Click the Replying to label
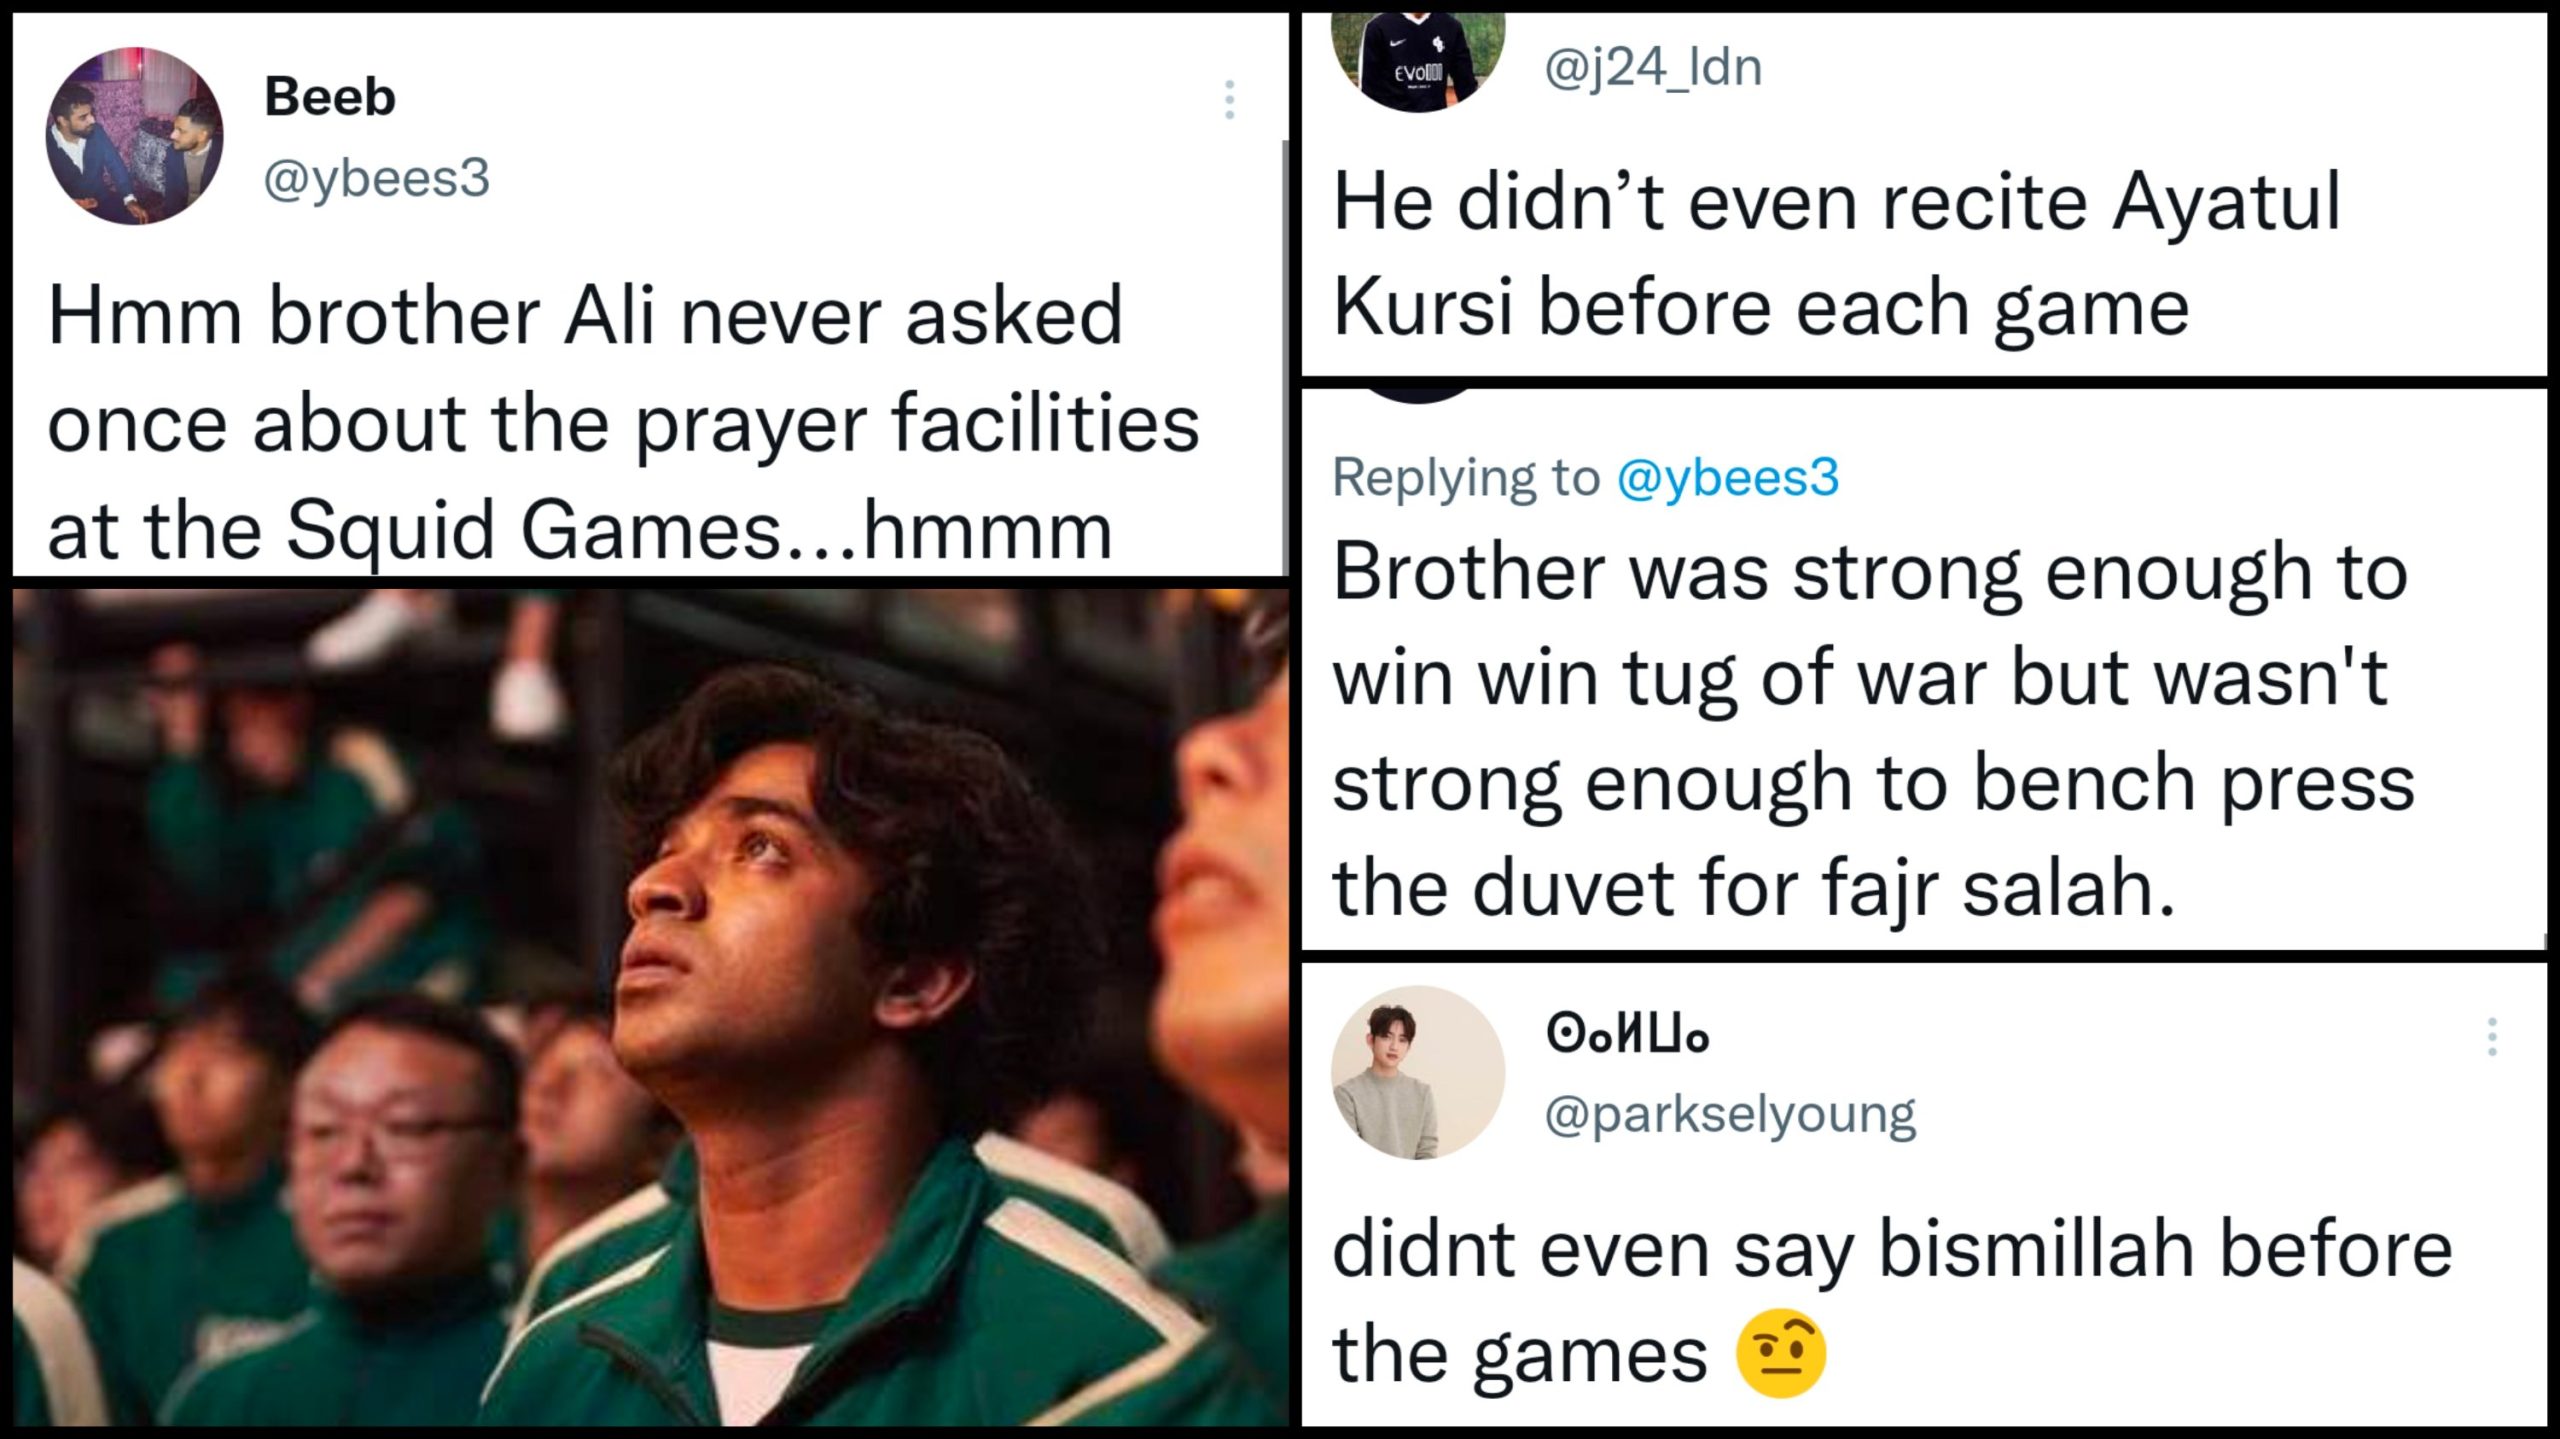The image size is (2560, 1439). tap(1466, 477)
